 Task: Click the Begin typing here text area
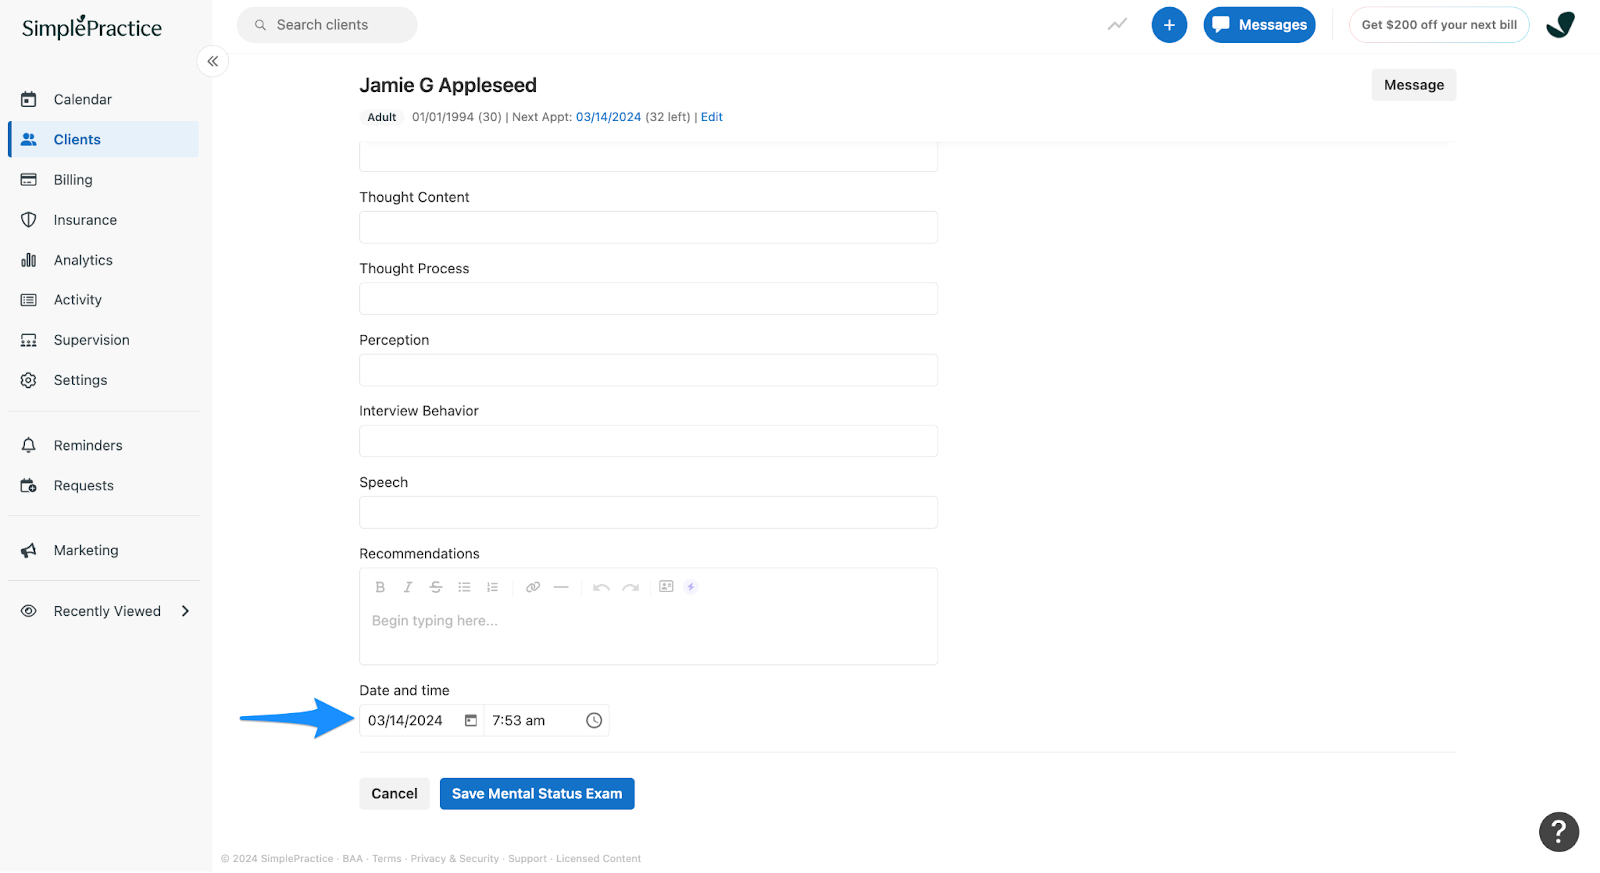pyautogui.click(x=648, y=633)
